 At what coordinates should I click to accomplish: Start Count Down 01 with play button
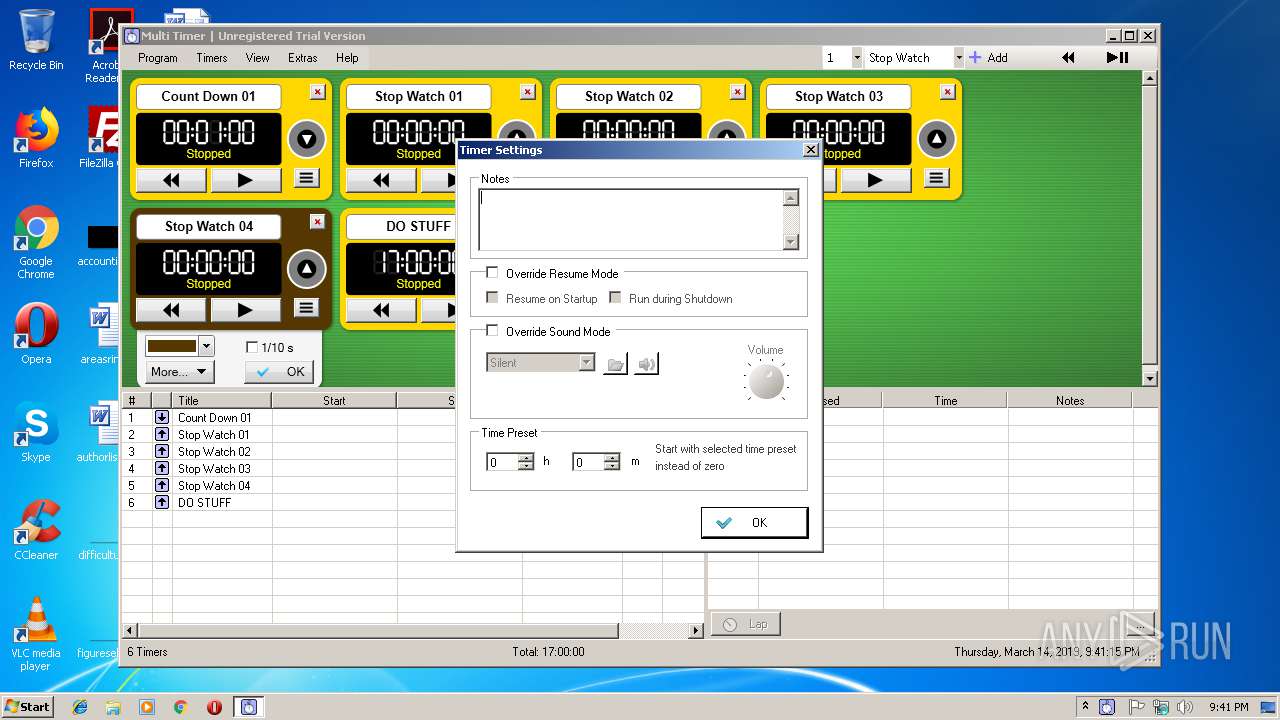245,180
